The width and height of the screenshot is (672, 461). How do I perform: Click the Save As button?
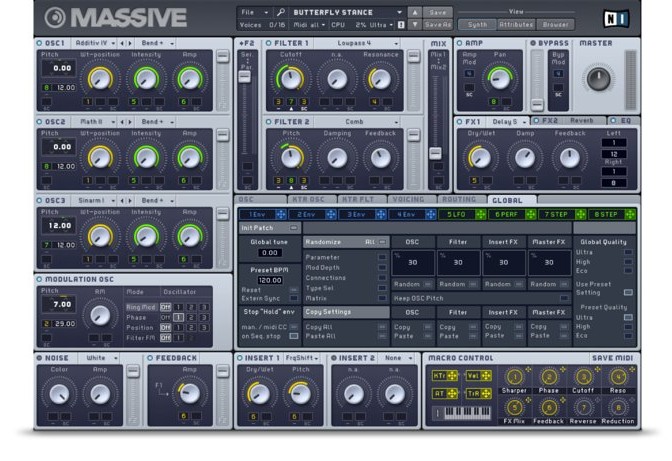438,25
